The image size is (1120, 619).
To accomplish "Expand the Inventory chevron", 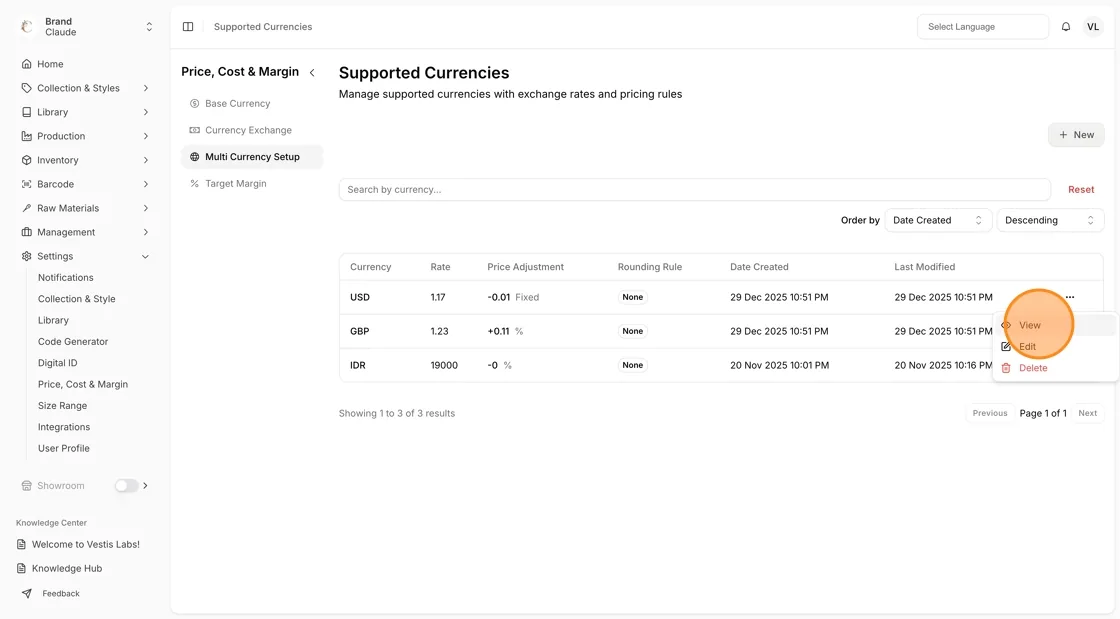I will pos(146,160).
